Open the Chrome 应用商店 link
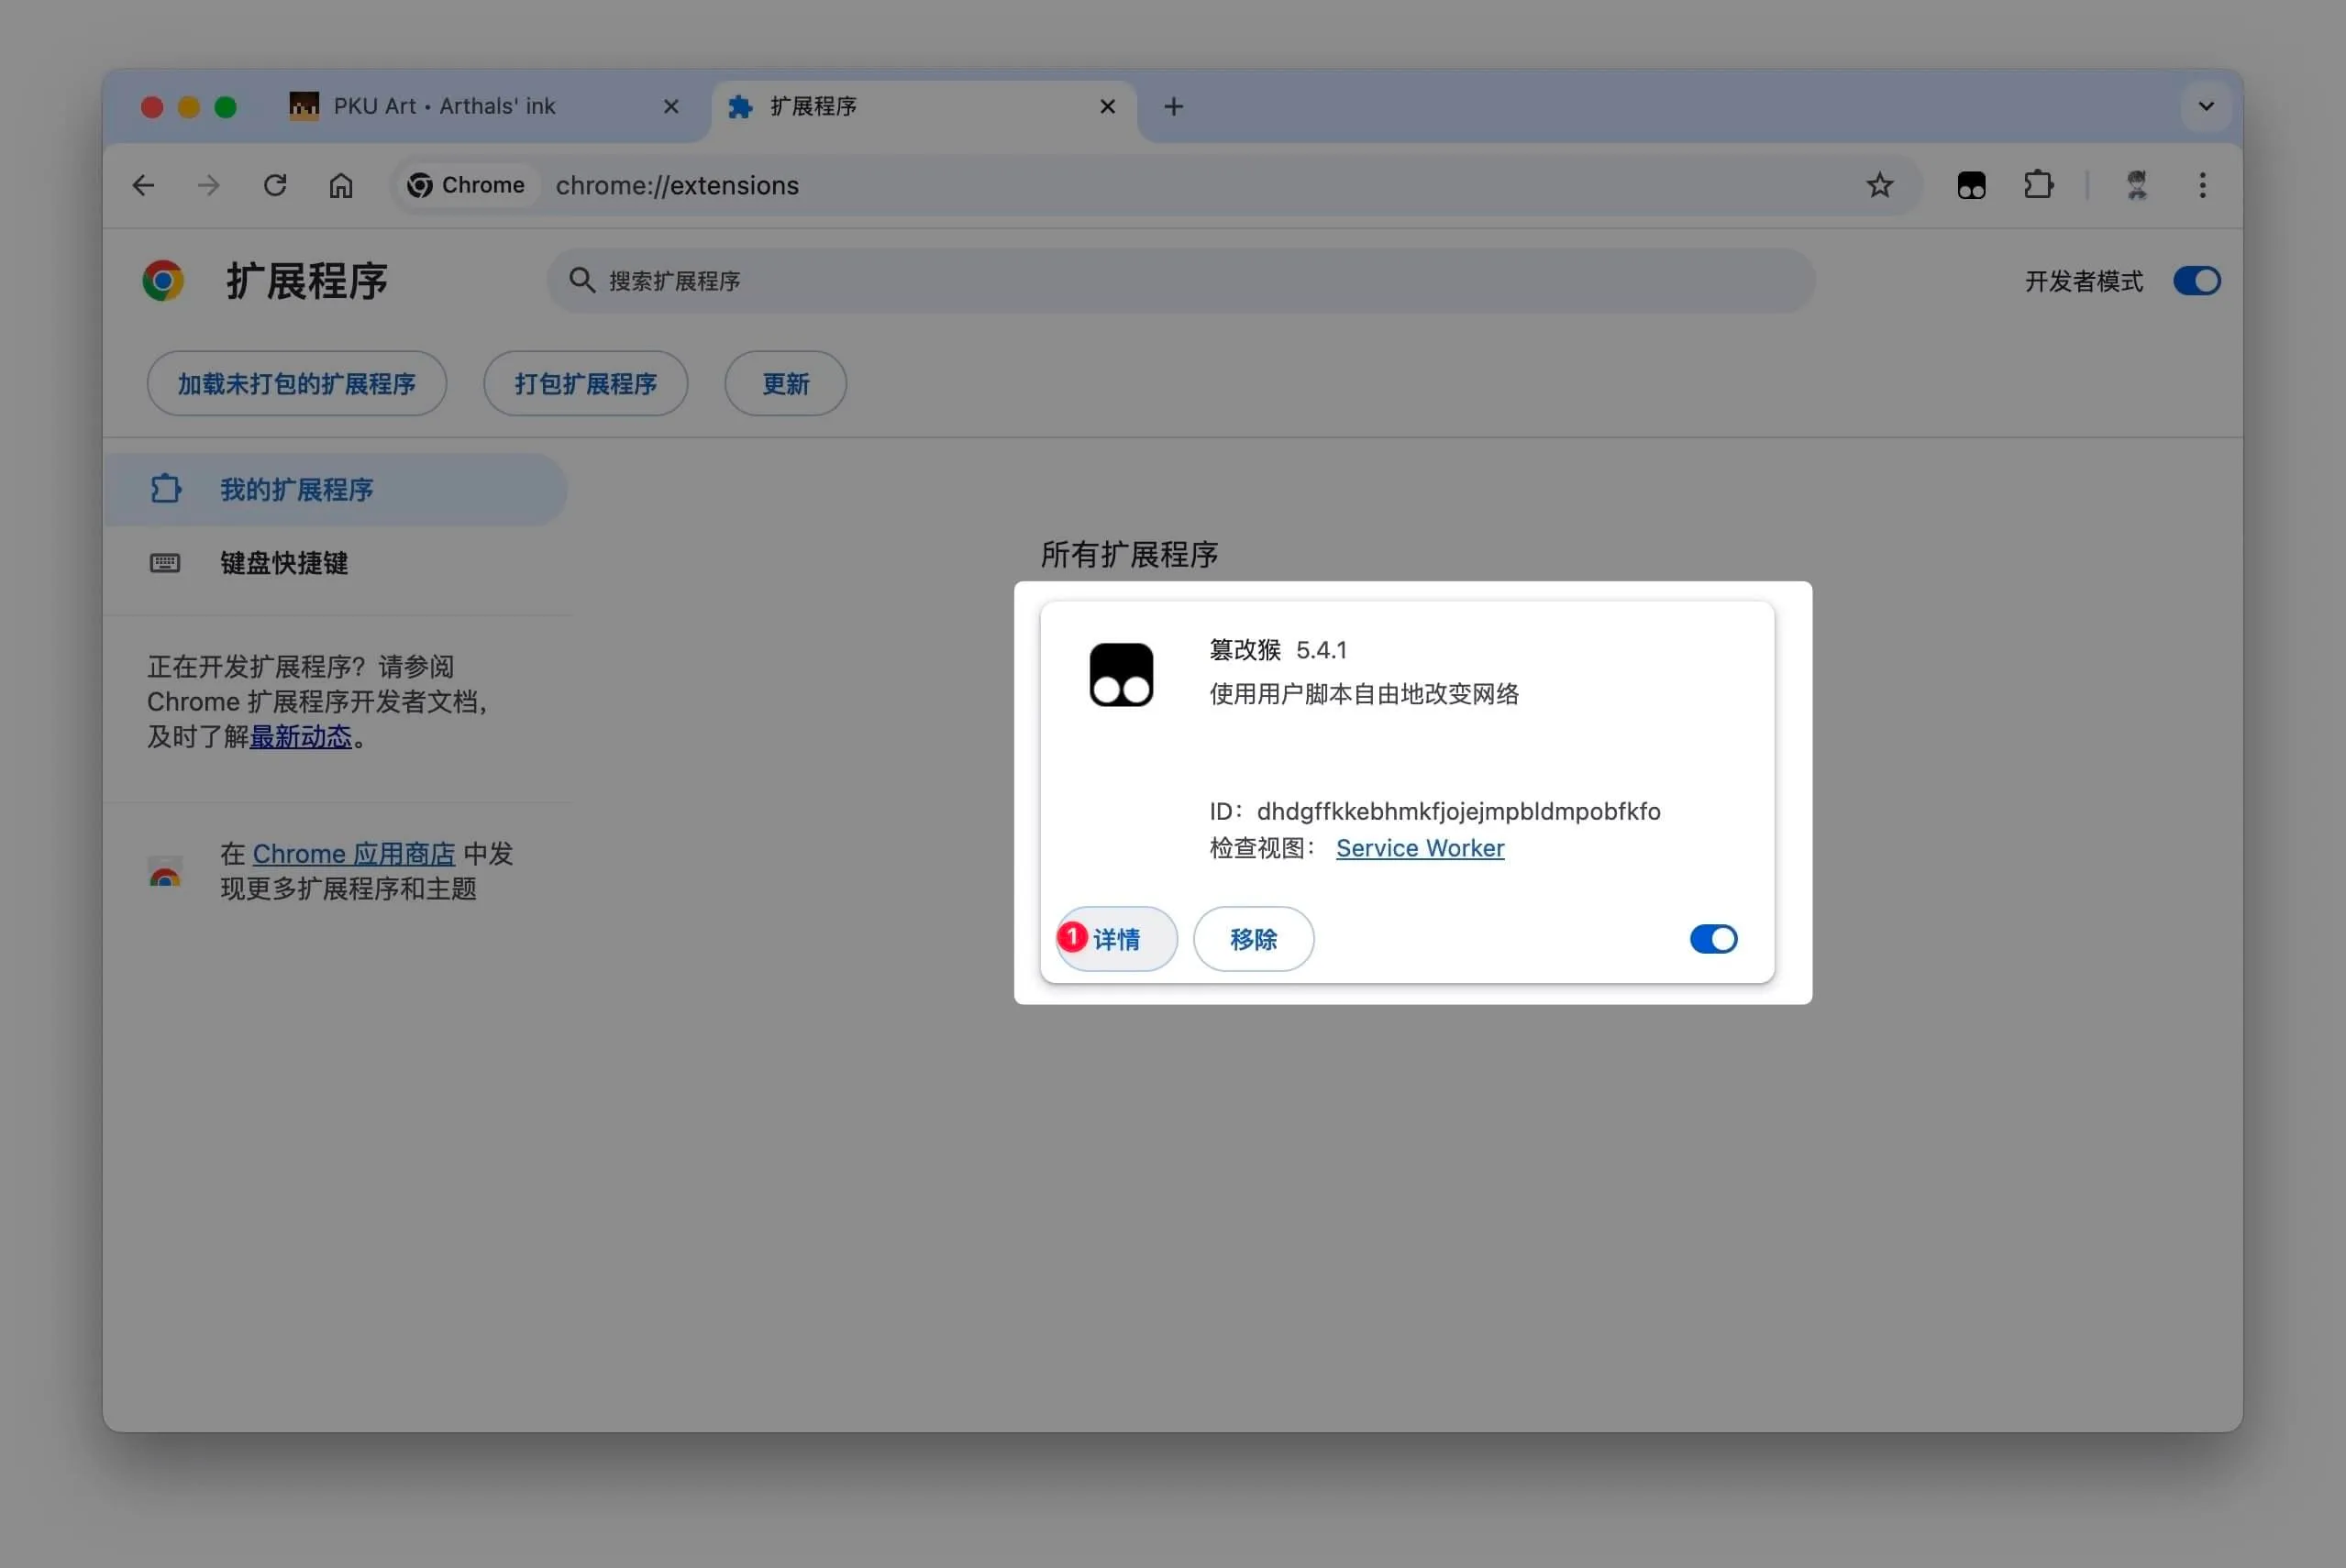Screen dimensions: 2346x1568 pyautogui.click(x=354, y=854)
